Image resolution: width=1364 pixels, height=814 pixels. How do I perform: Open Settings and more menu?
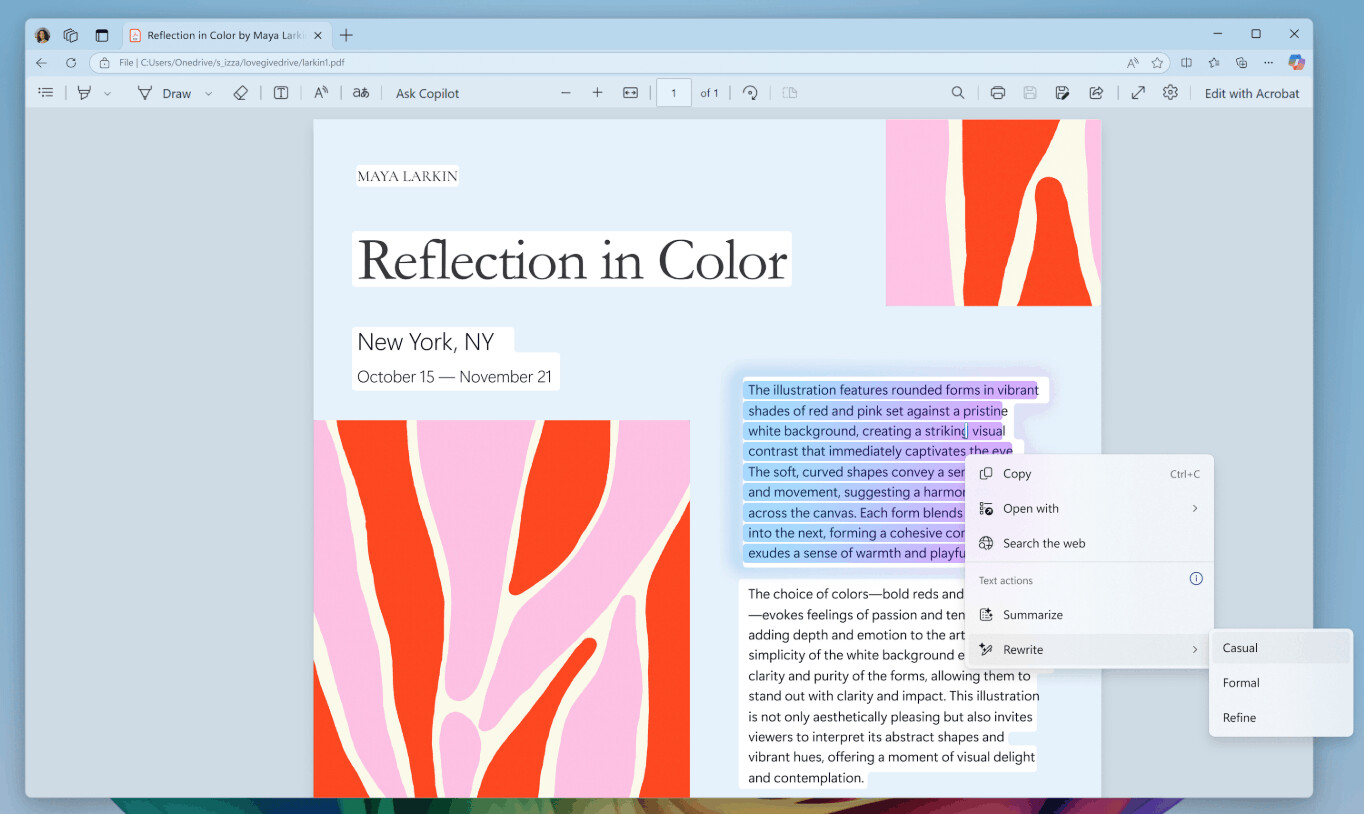coord(1268,62)
